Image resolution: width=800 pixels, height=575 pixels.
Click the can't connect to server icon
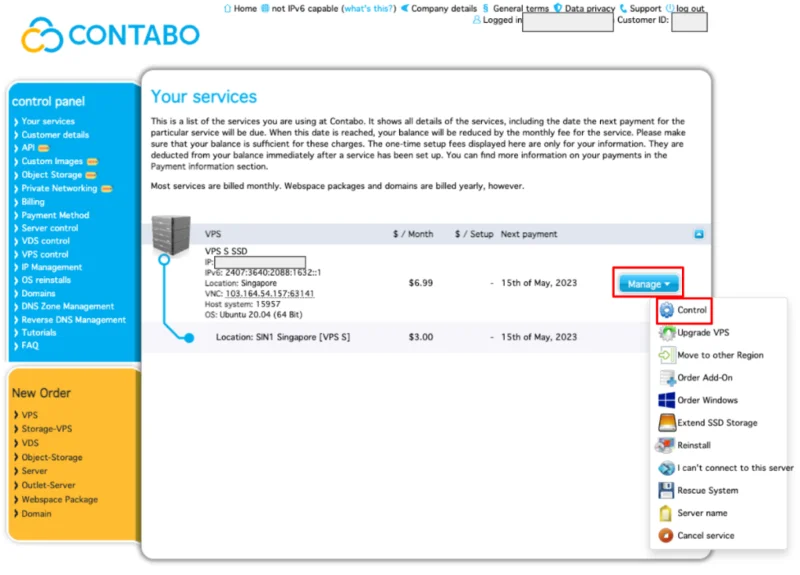pyautogui.click(x=666, y=467)
